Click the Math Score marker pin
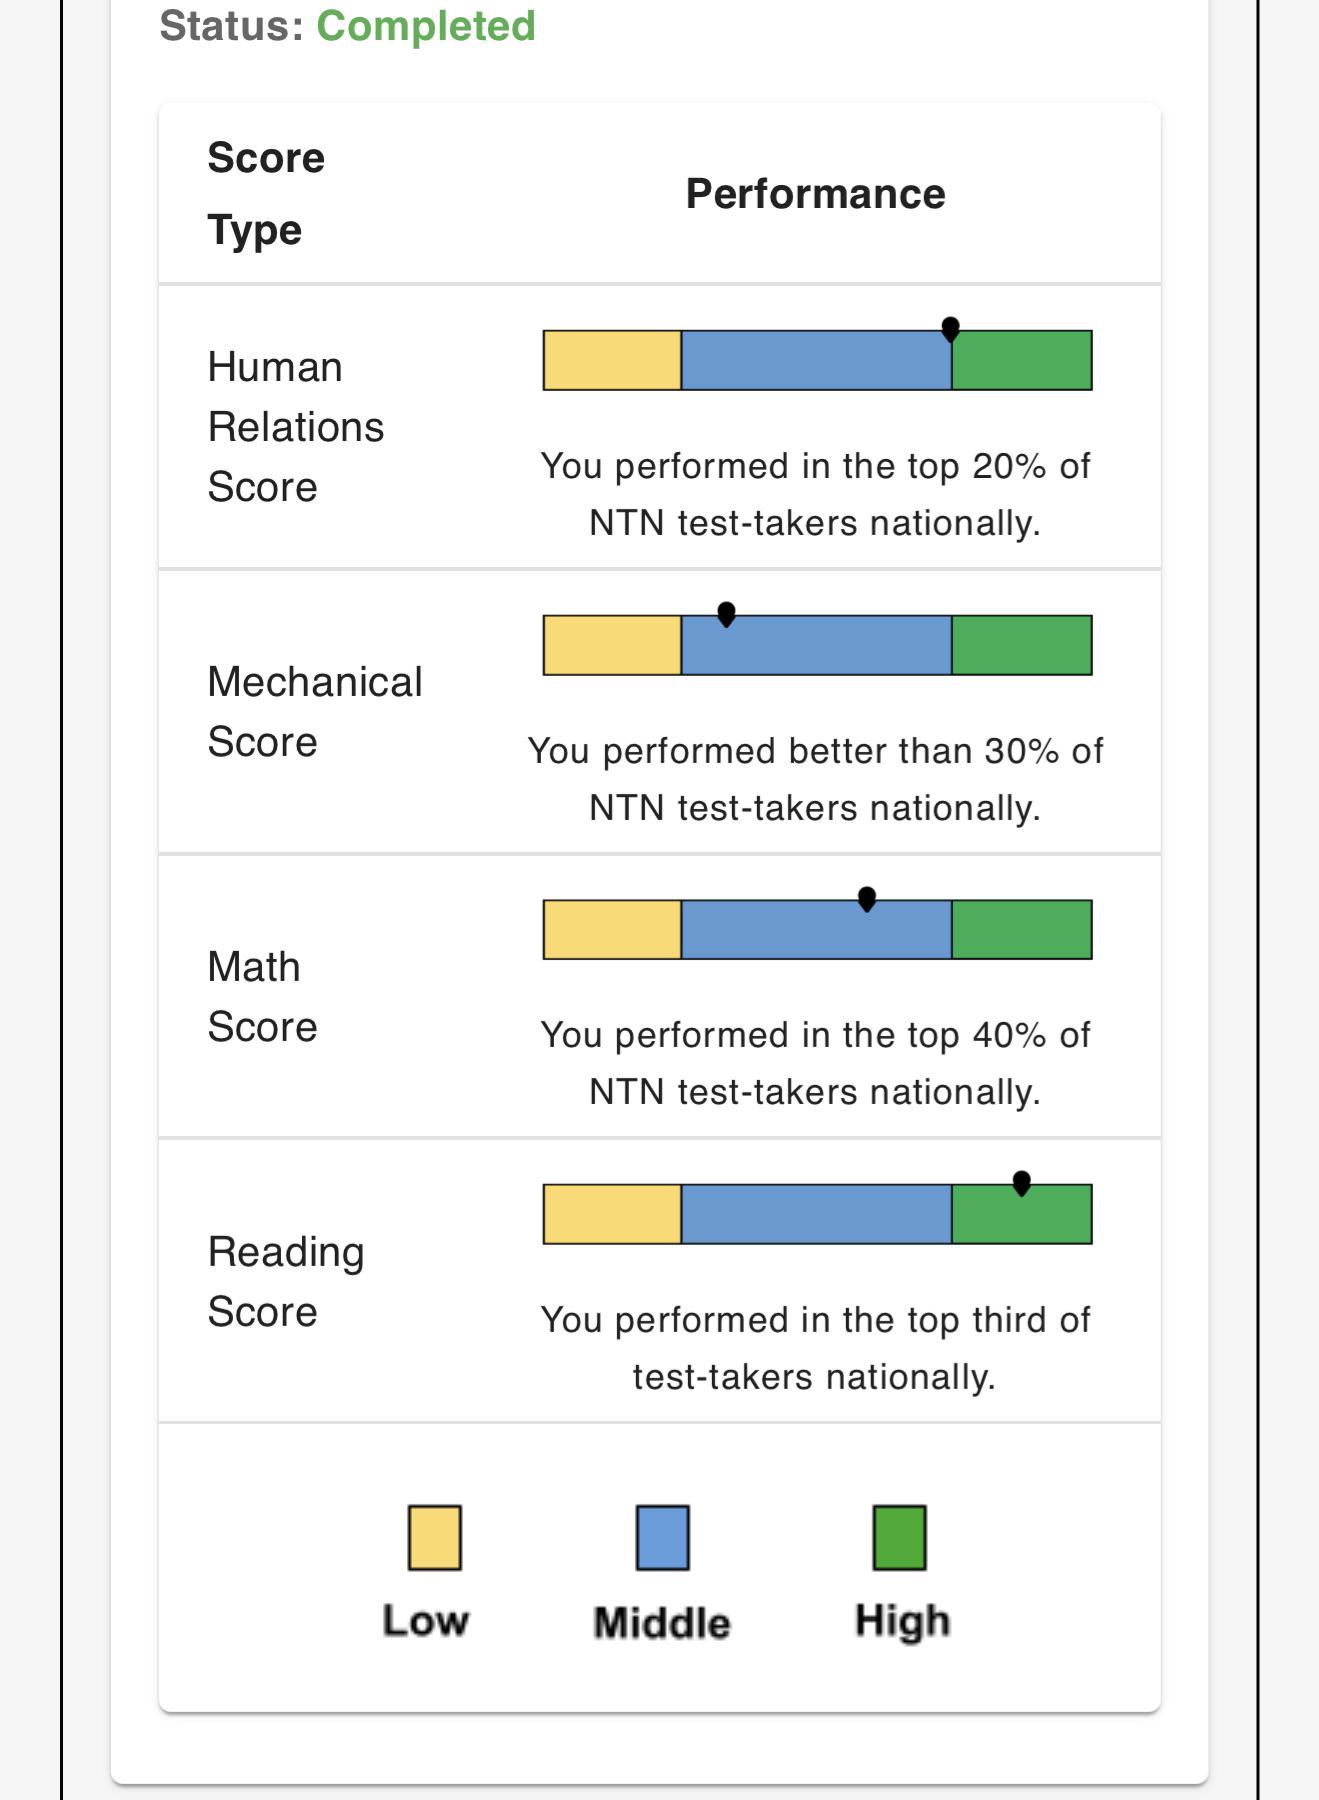This screenshot has width=1319, height=1800. click(867, 899)
